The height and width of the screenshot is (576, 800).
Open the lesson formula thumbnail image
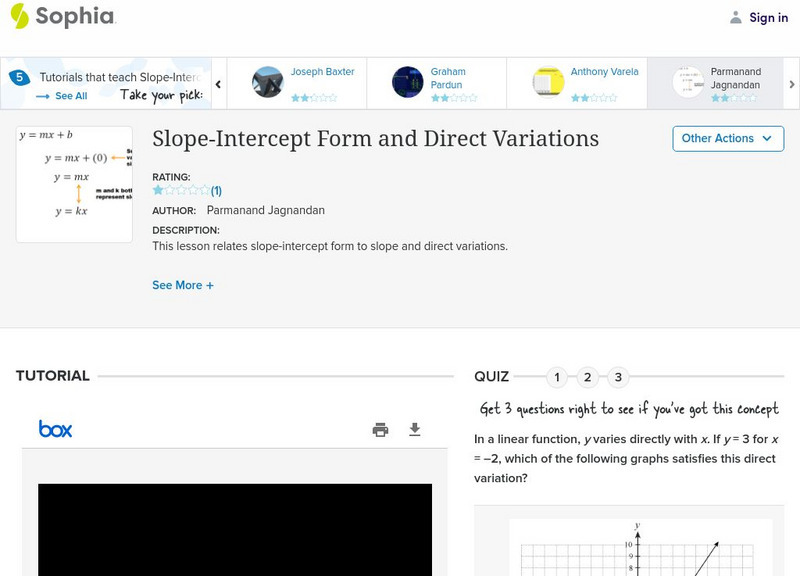pyautogui.click(x=74, y=184)
